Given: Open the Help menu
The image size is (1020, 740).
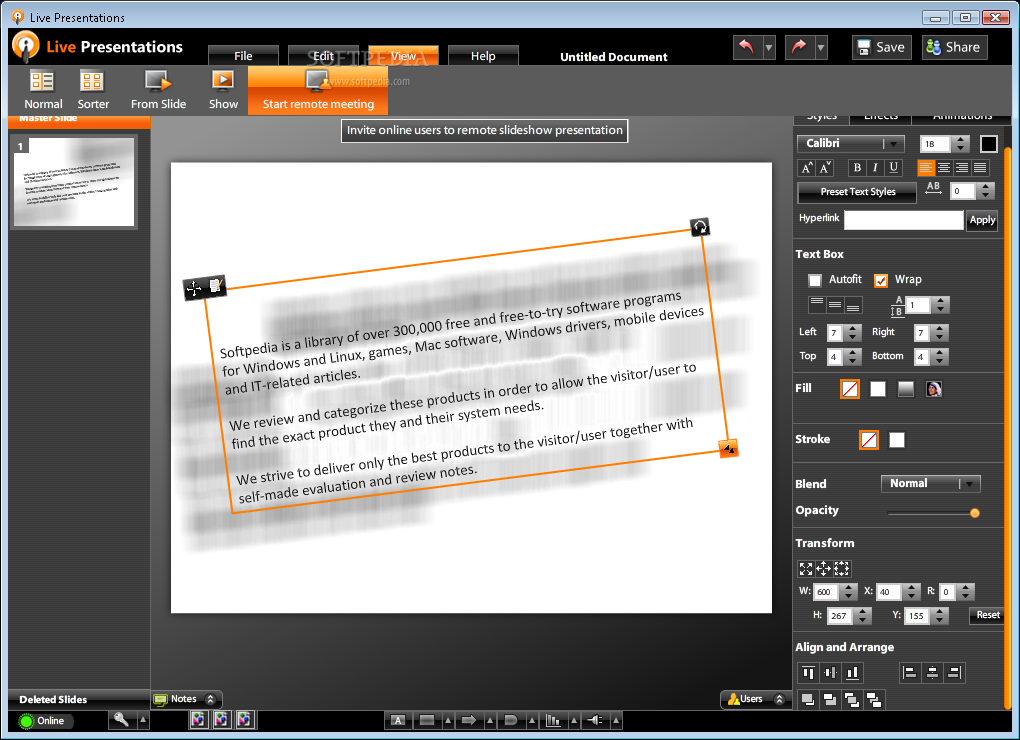Looking at the screenshot, I should coord(483,56).
